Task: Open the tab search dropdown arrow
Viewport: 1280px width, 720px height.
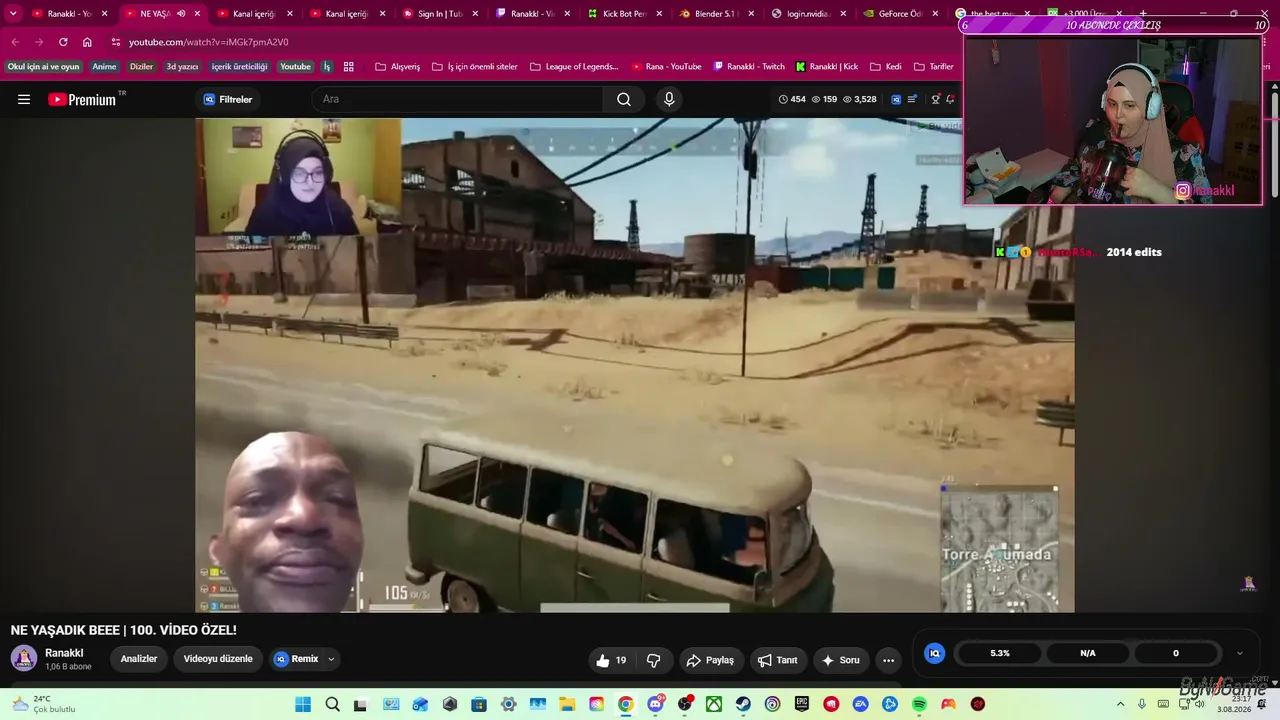Action: [x=13, y=14]
